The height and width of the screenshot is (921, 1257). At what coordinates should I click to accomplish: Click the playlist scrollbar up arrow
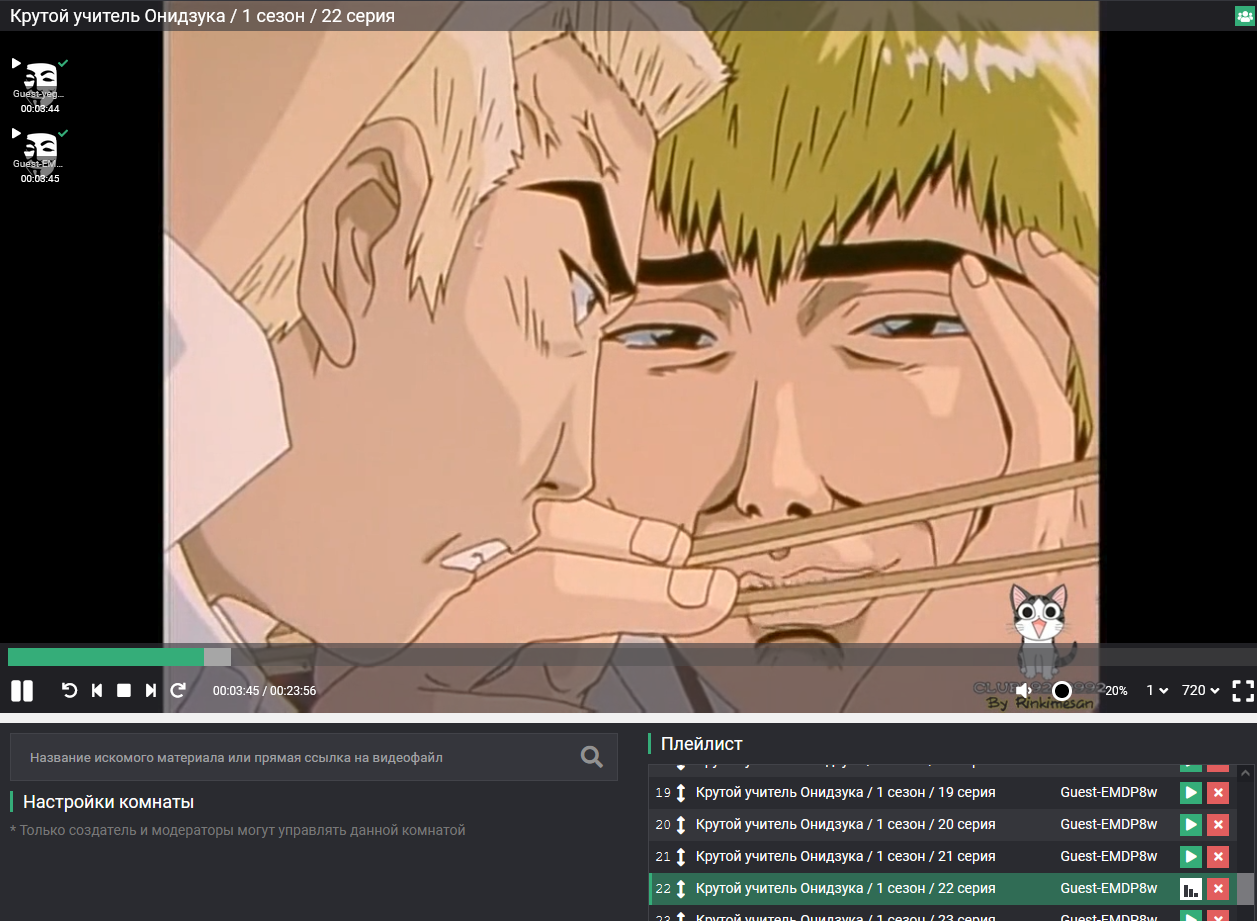point(1245,773)
